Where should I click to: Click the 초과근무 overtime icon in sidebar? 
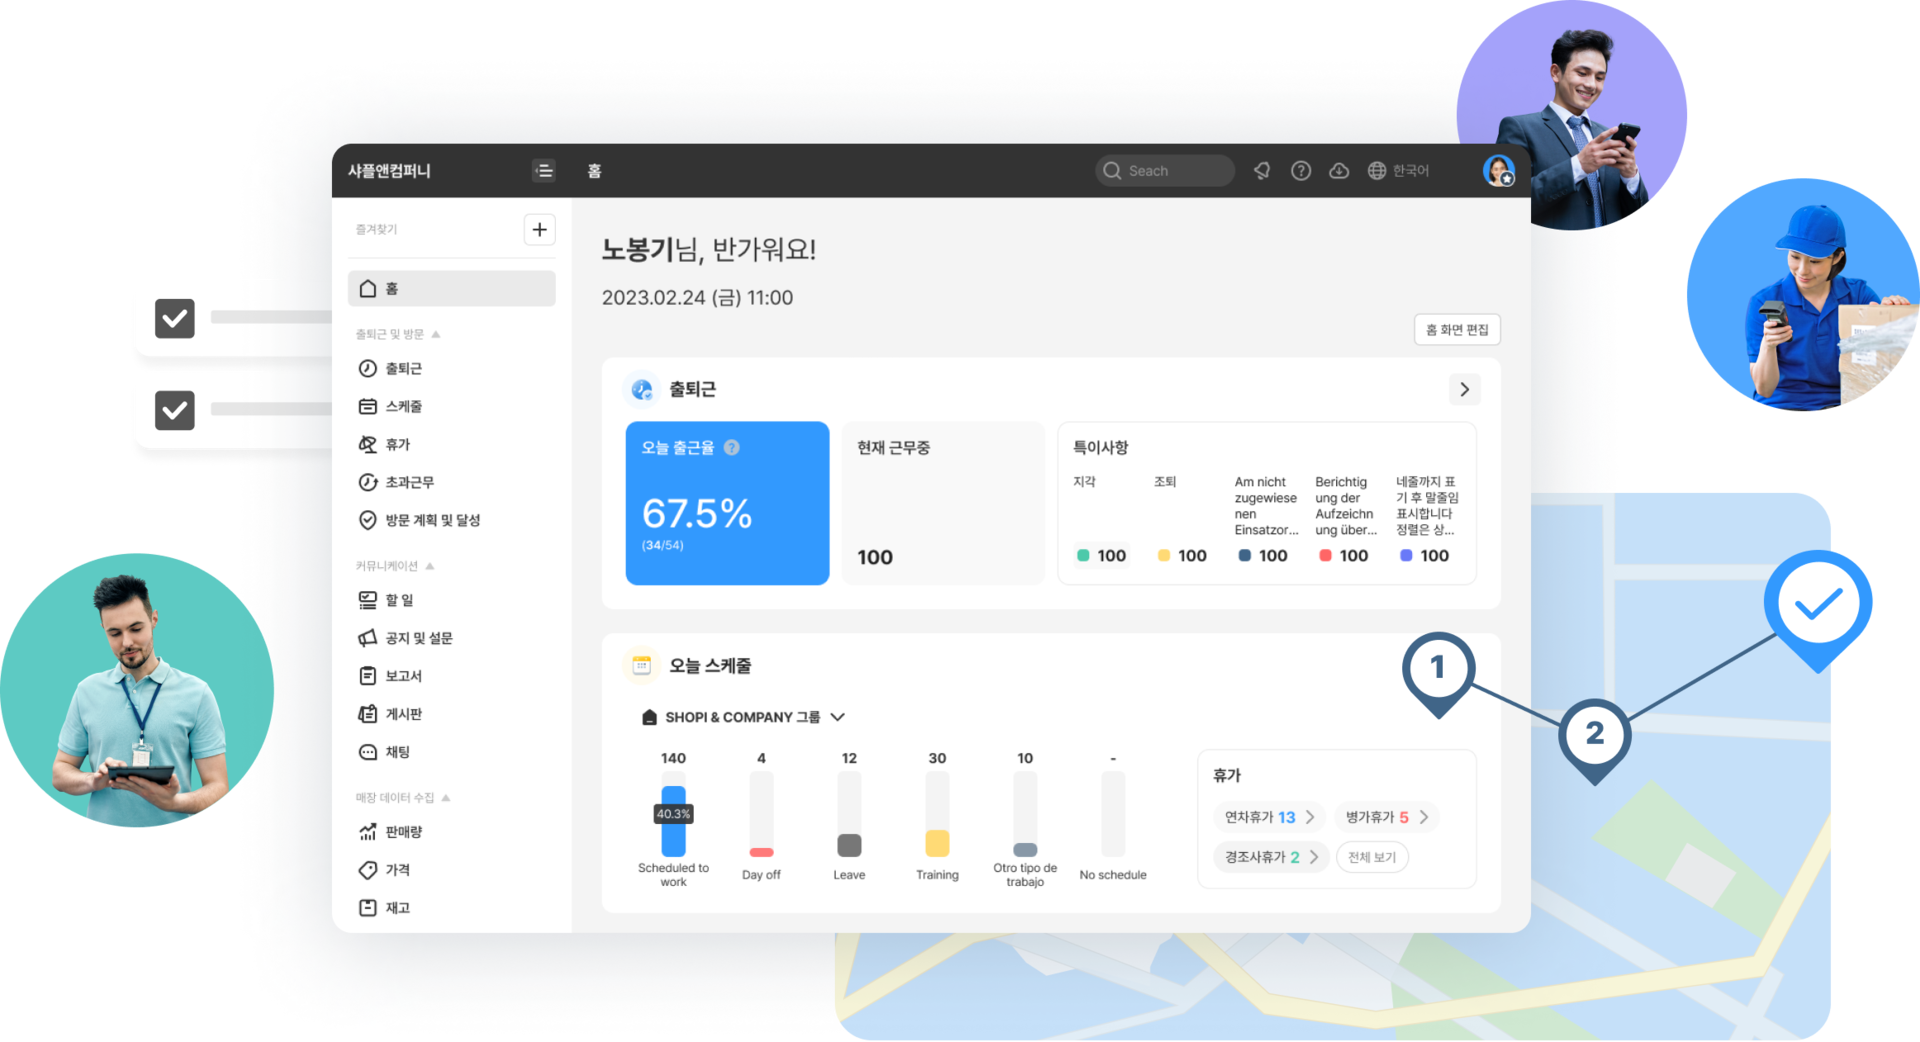[368, 482]
